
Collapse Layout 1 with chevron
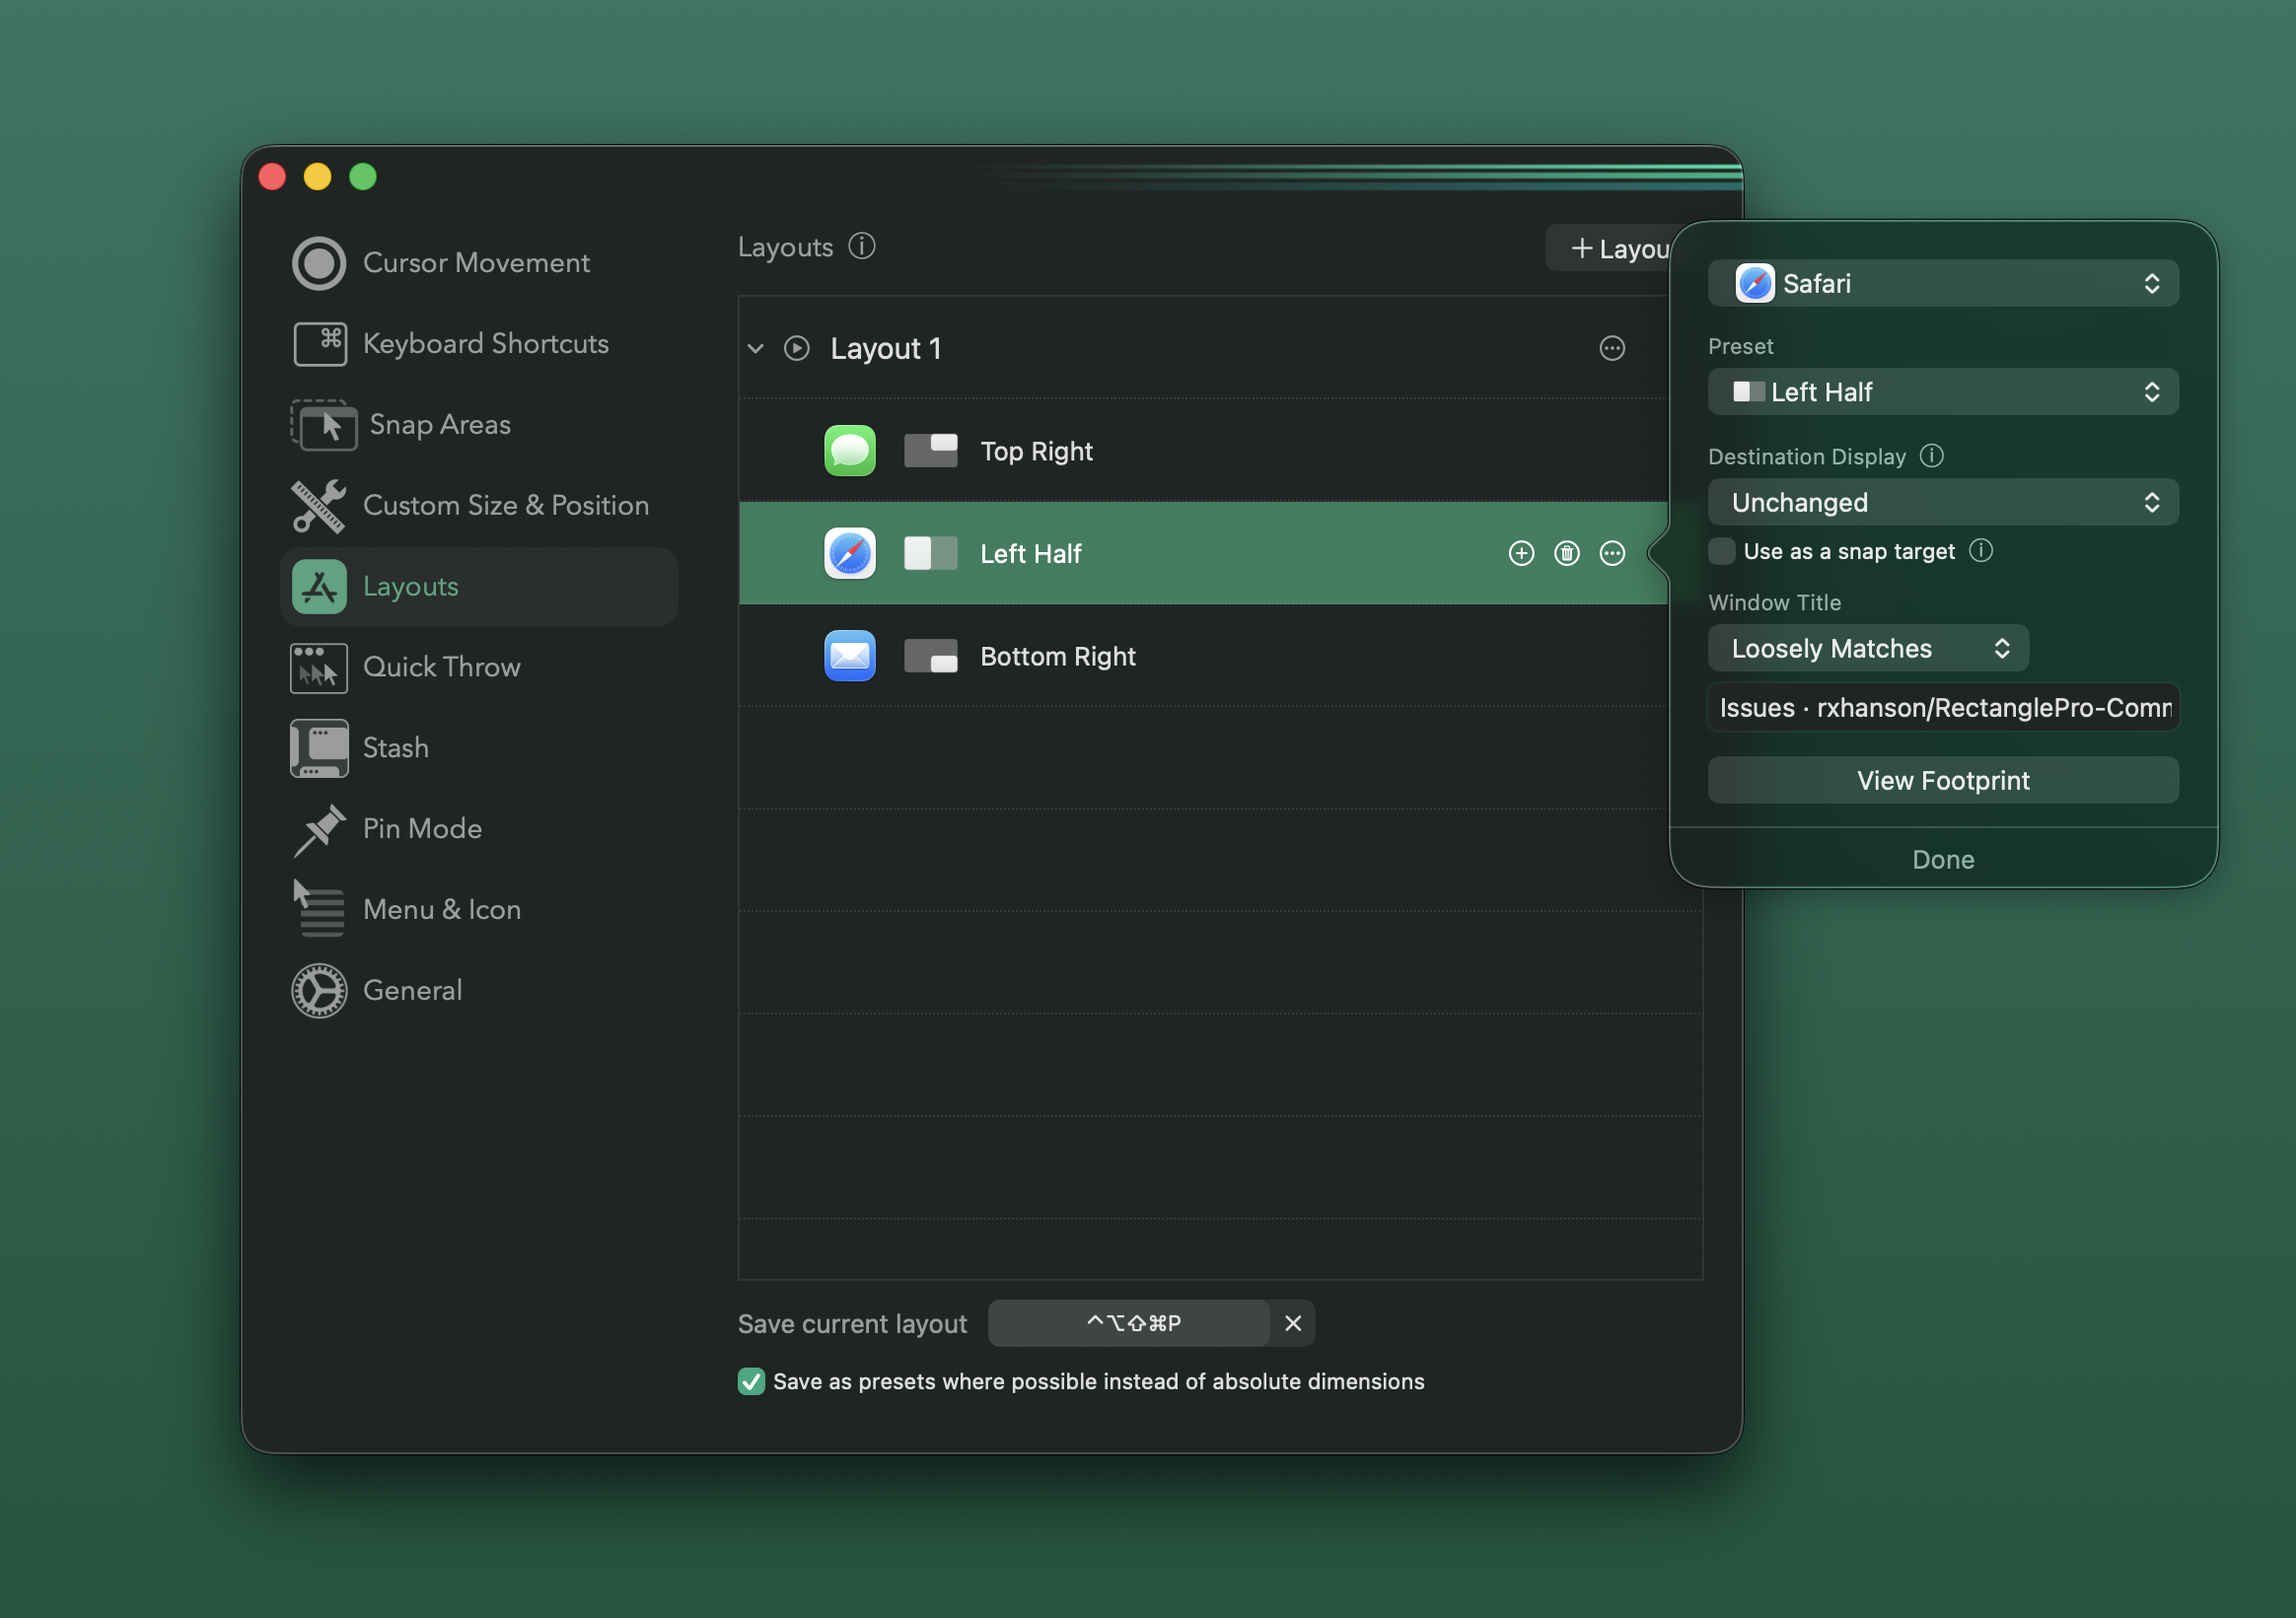point(756,348)
